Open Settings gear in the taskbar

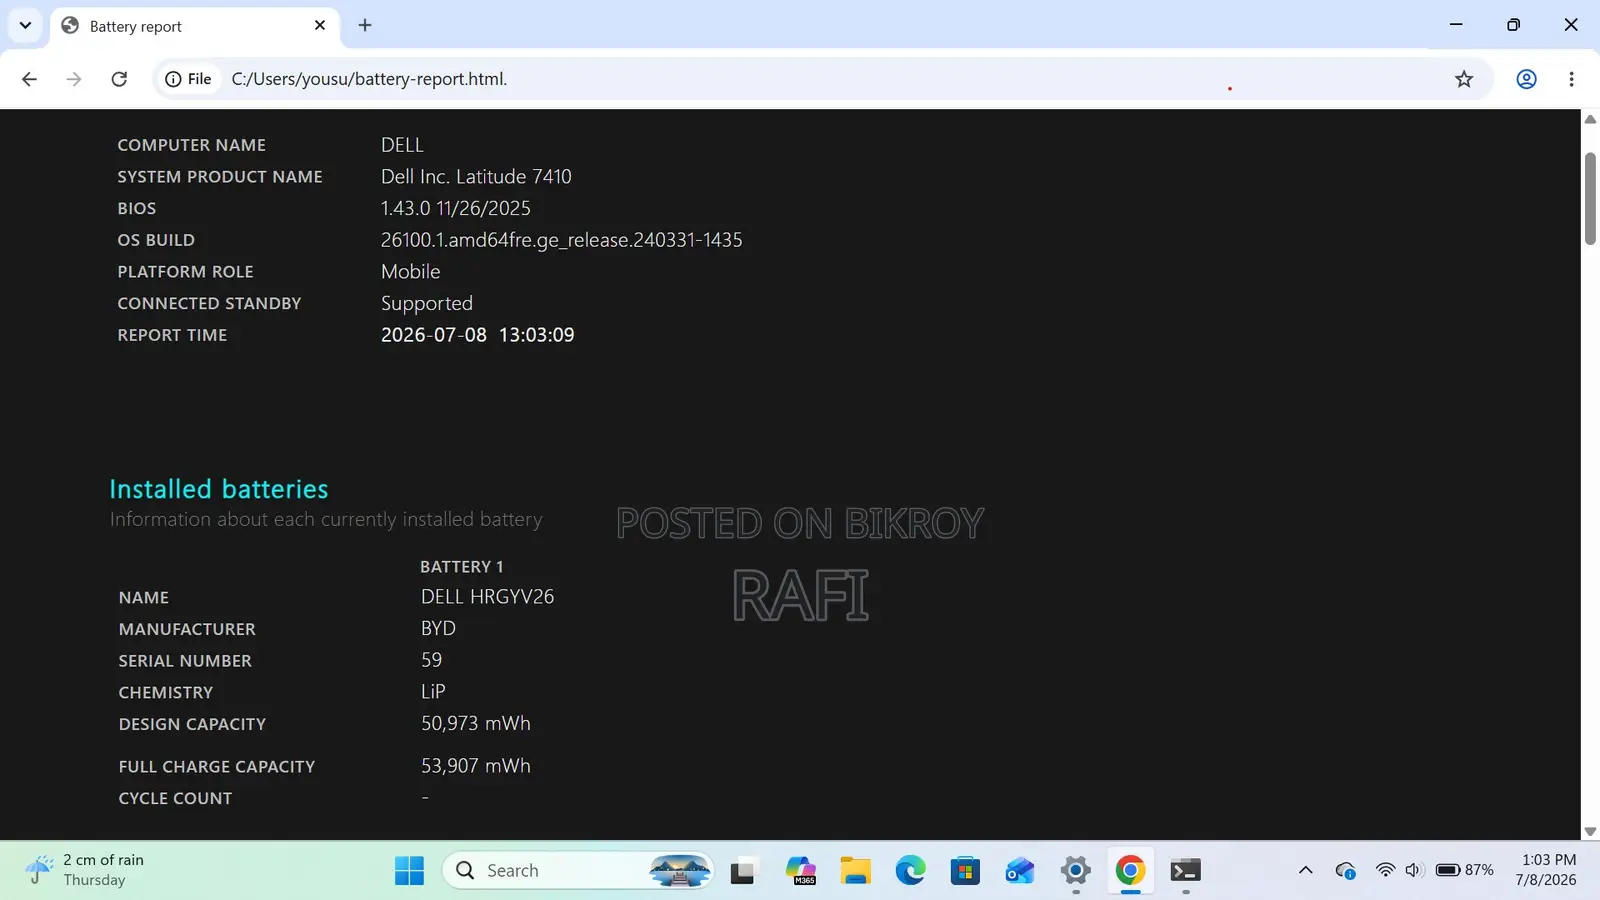1076,871
